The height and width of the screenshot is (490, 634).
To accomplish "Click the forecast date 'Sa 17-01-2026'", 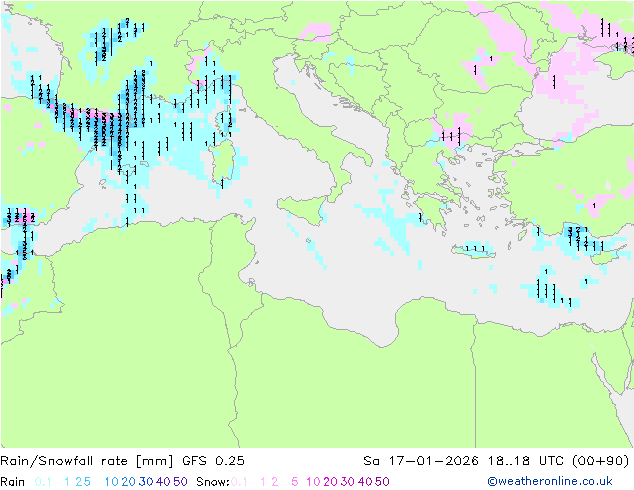I will point(421,461).
